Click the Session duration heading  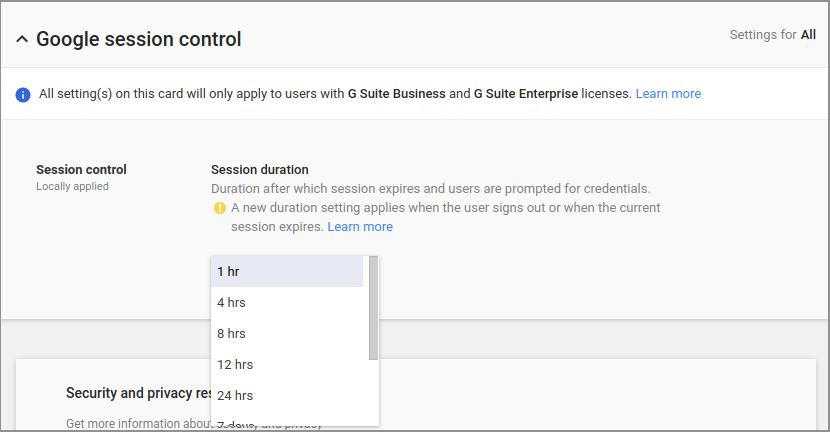[259, 169]
